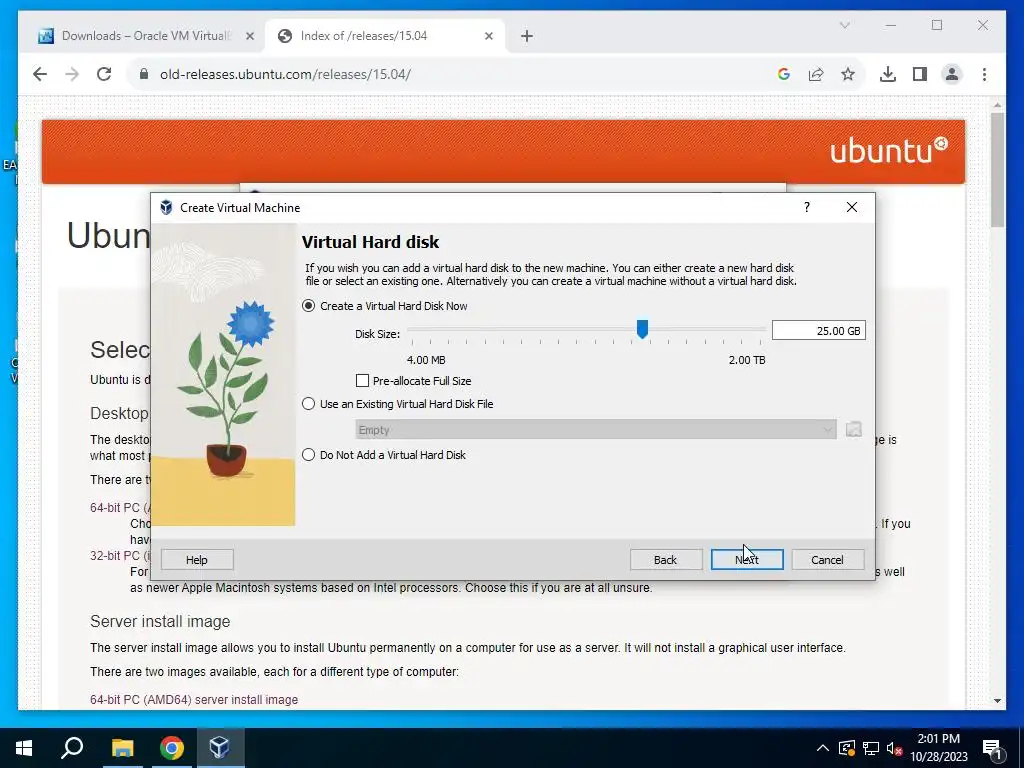Click the network icon in system tray
The width and height of the screenshot is (1024, 768).
click(x=871, y=748)
